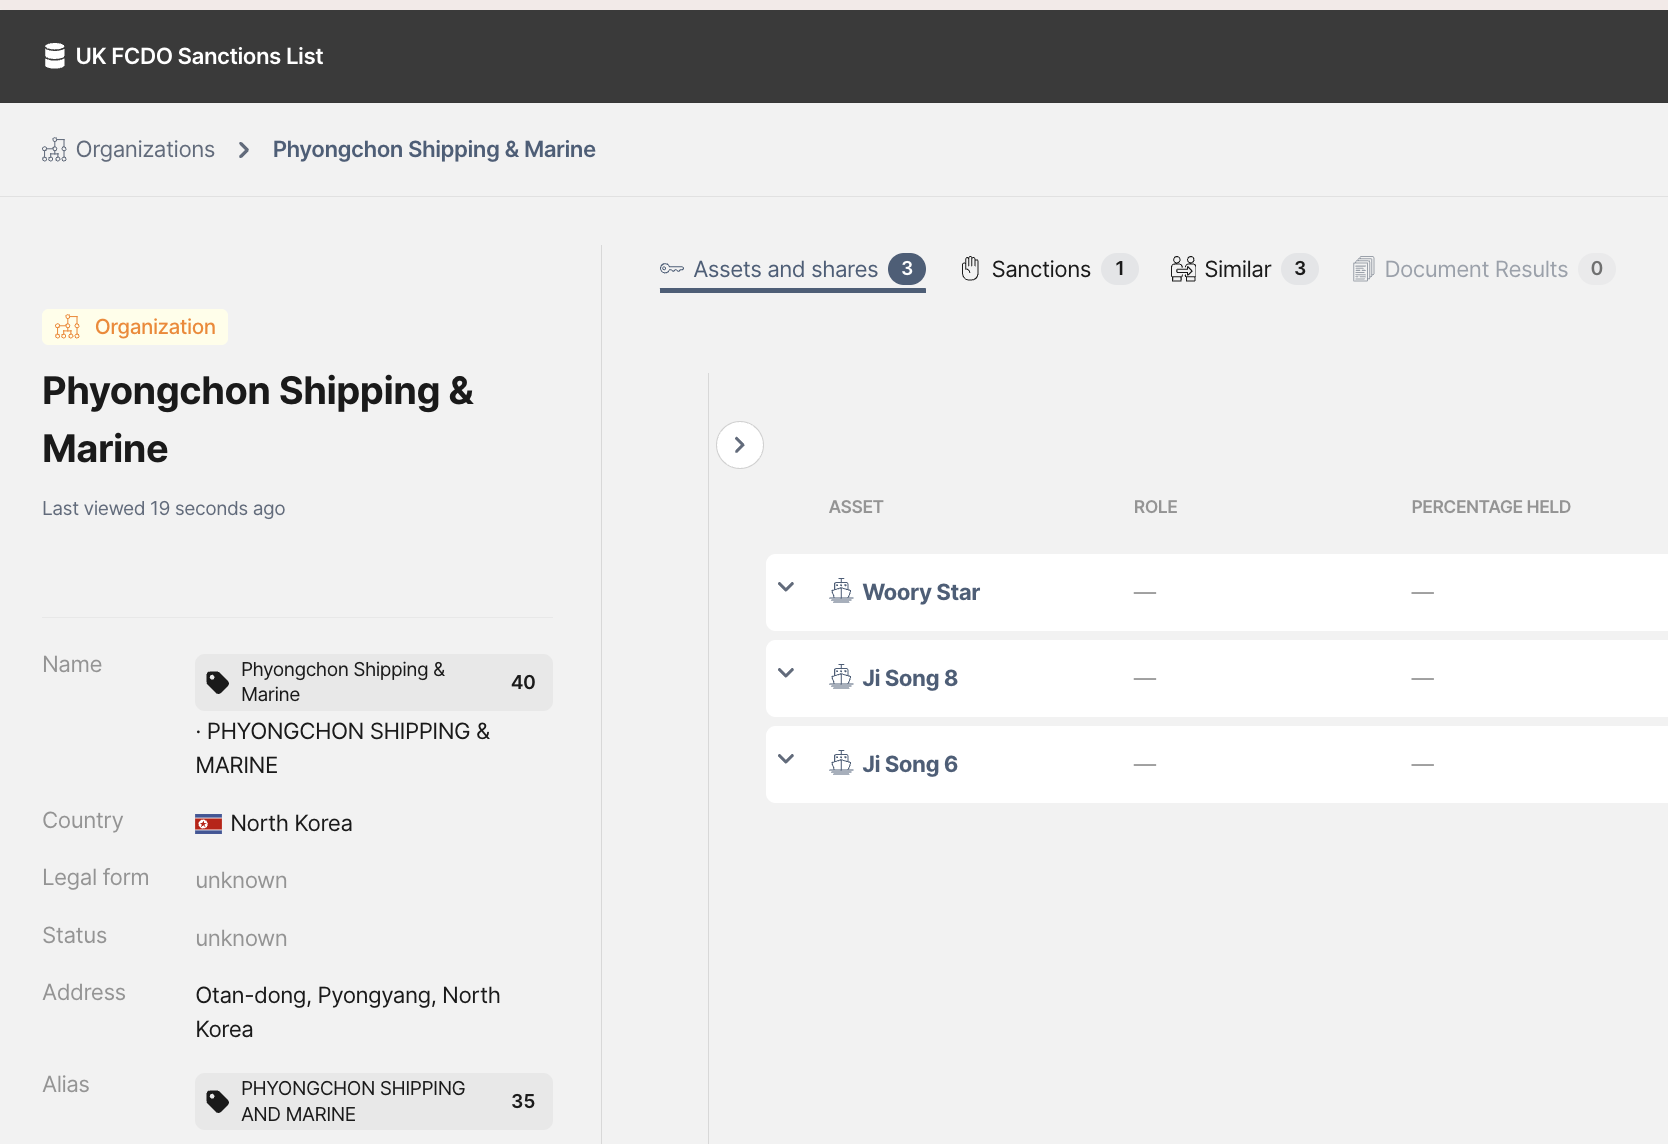This screenshot has width=1668, height=1144.
Task: Switch to the Similar tab
Action: (1245, 270)
